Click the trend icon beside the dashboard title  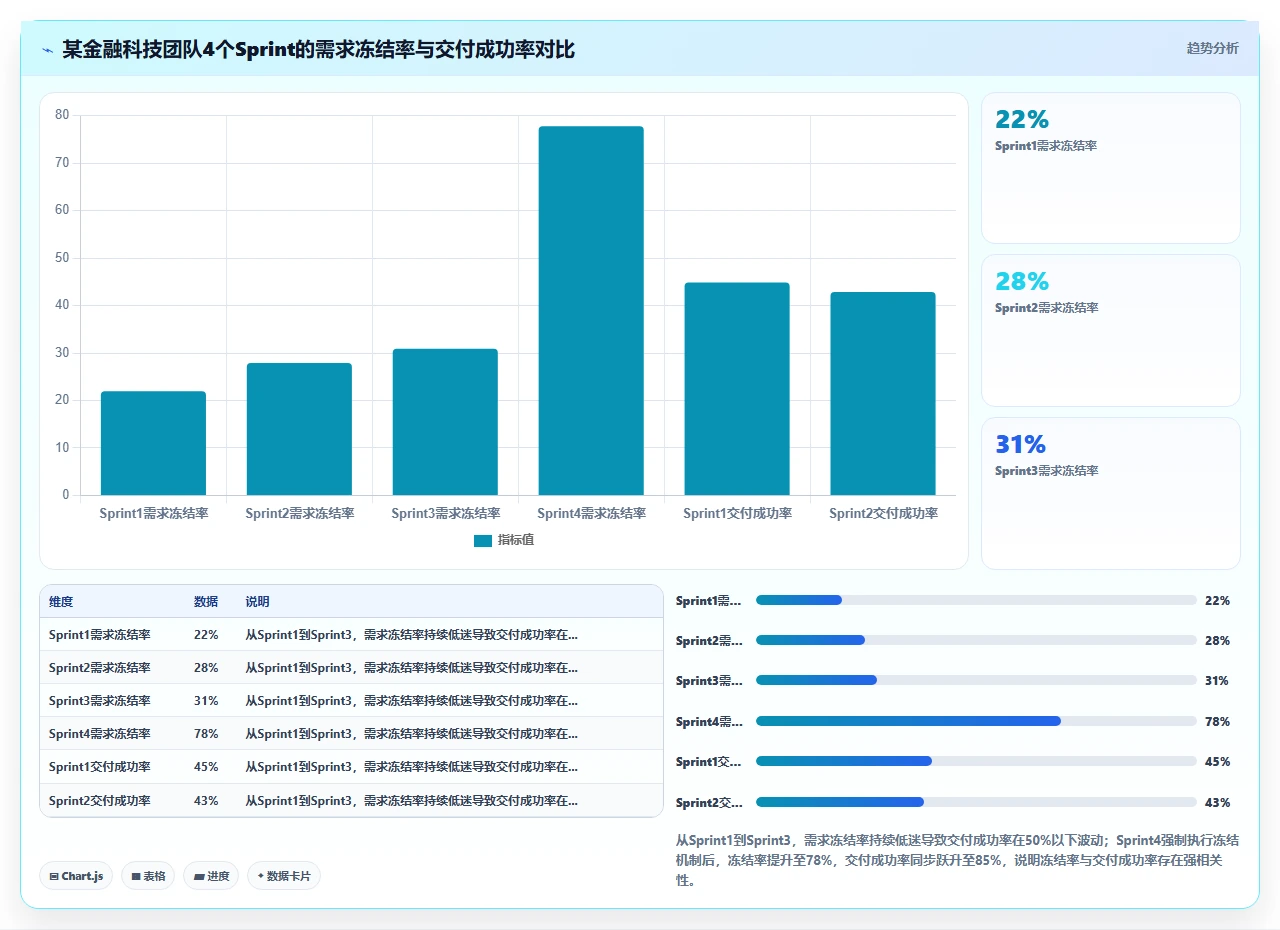pos(47,49)
